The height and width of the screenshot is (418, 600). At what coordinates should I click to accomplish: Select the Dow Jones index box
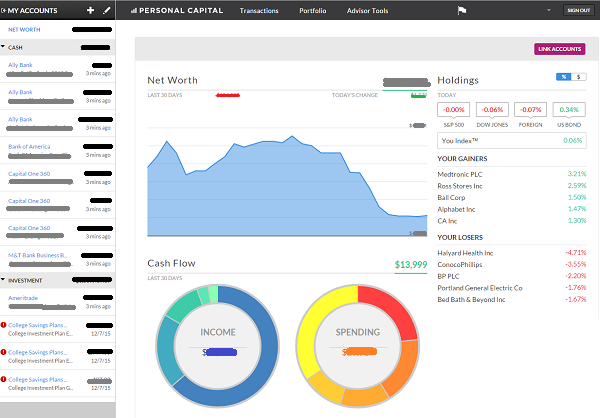[x=492, y=110]
